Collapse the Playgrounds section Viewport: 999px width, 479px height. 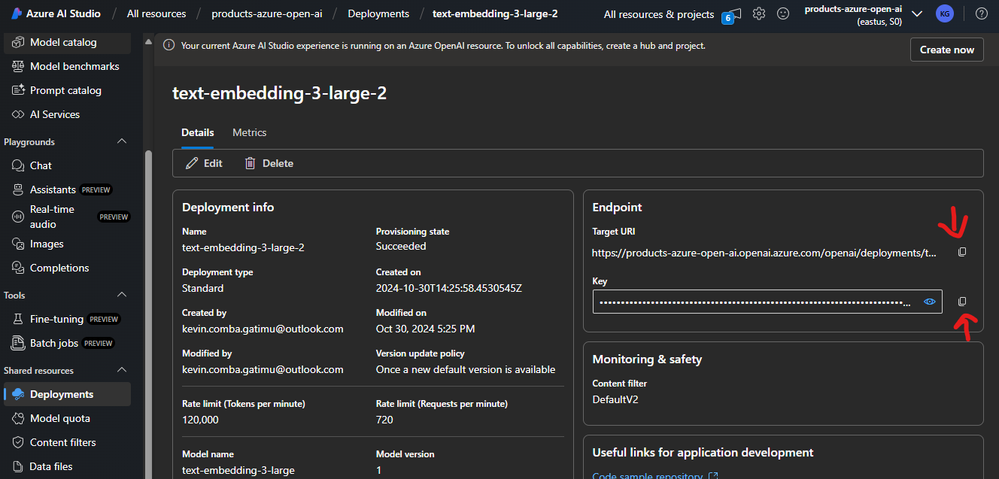pos(122,141)
